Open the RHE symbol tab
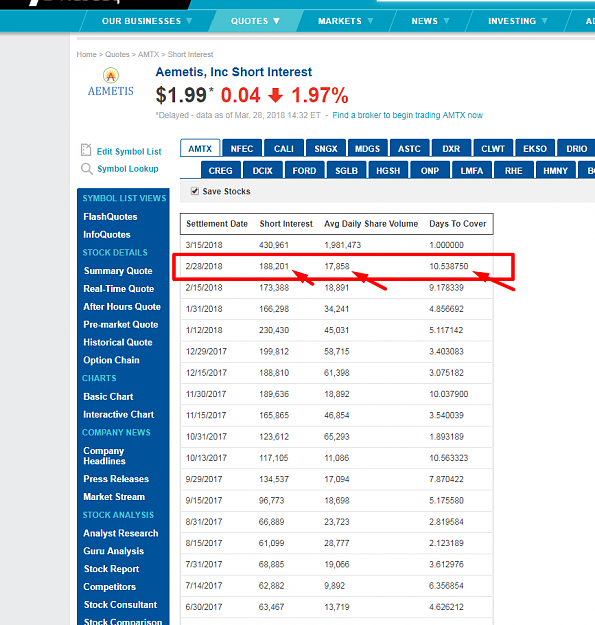This screenshot has height=625, width=595. [x=513, y=171]
